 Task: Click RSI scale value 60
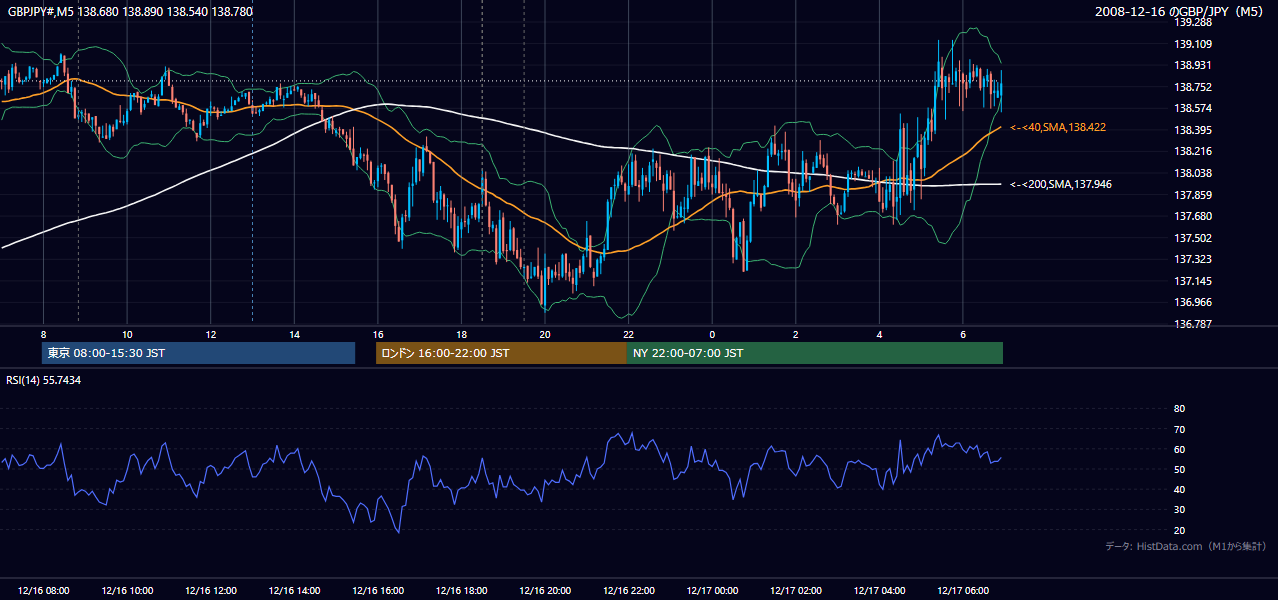[x=1179, y=449]
